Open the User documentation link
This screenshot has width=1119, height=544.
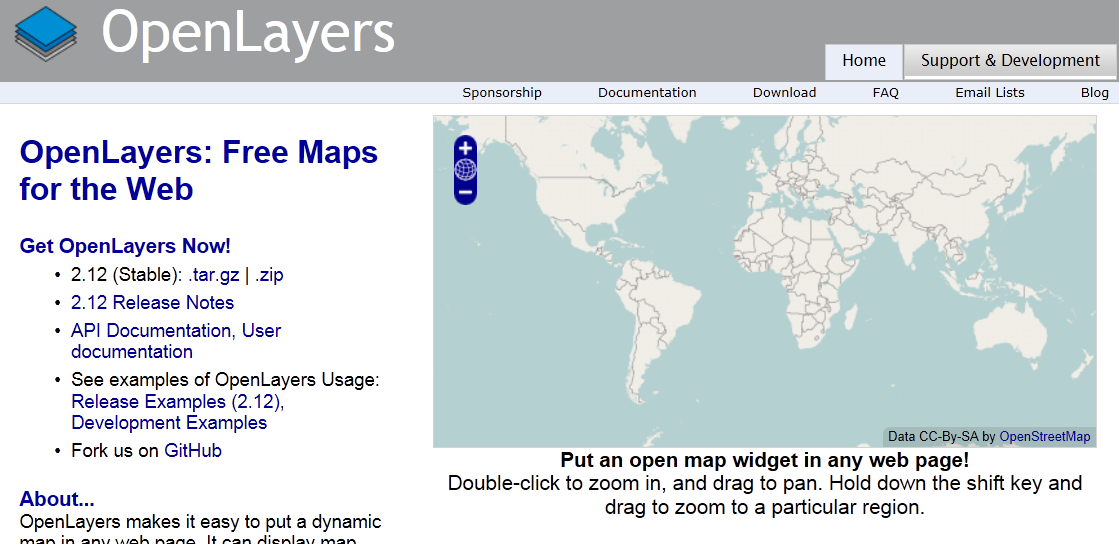[x=176, y=341]
